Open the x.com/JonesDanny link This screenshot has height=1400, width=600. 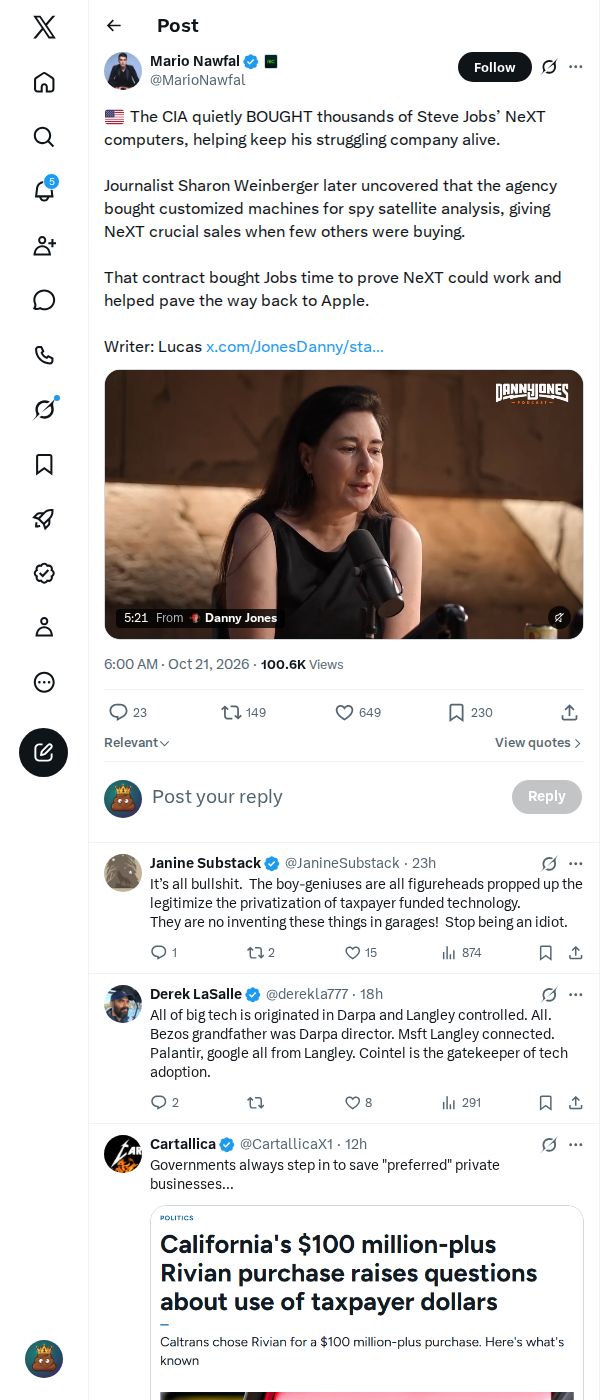coord(295,347)
